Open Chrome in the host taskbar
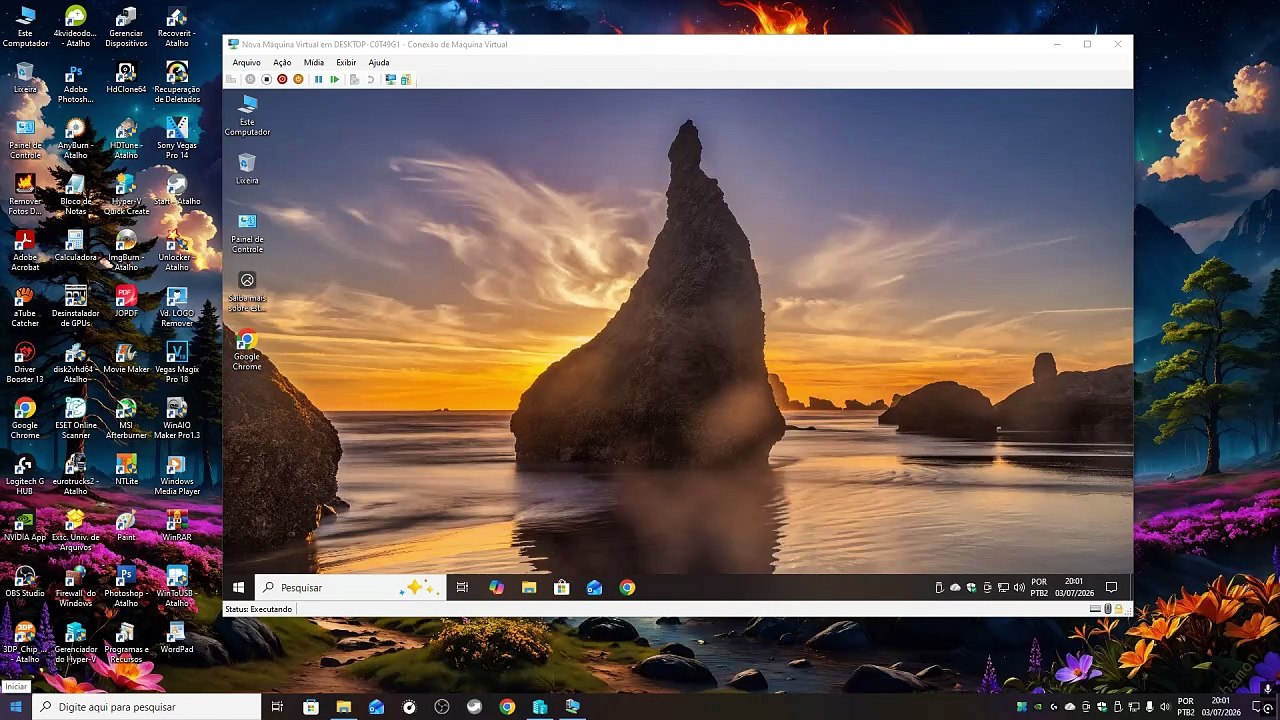The height and width of the screenshot is (720, 1280). 507,707
